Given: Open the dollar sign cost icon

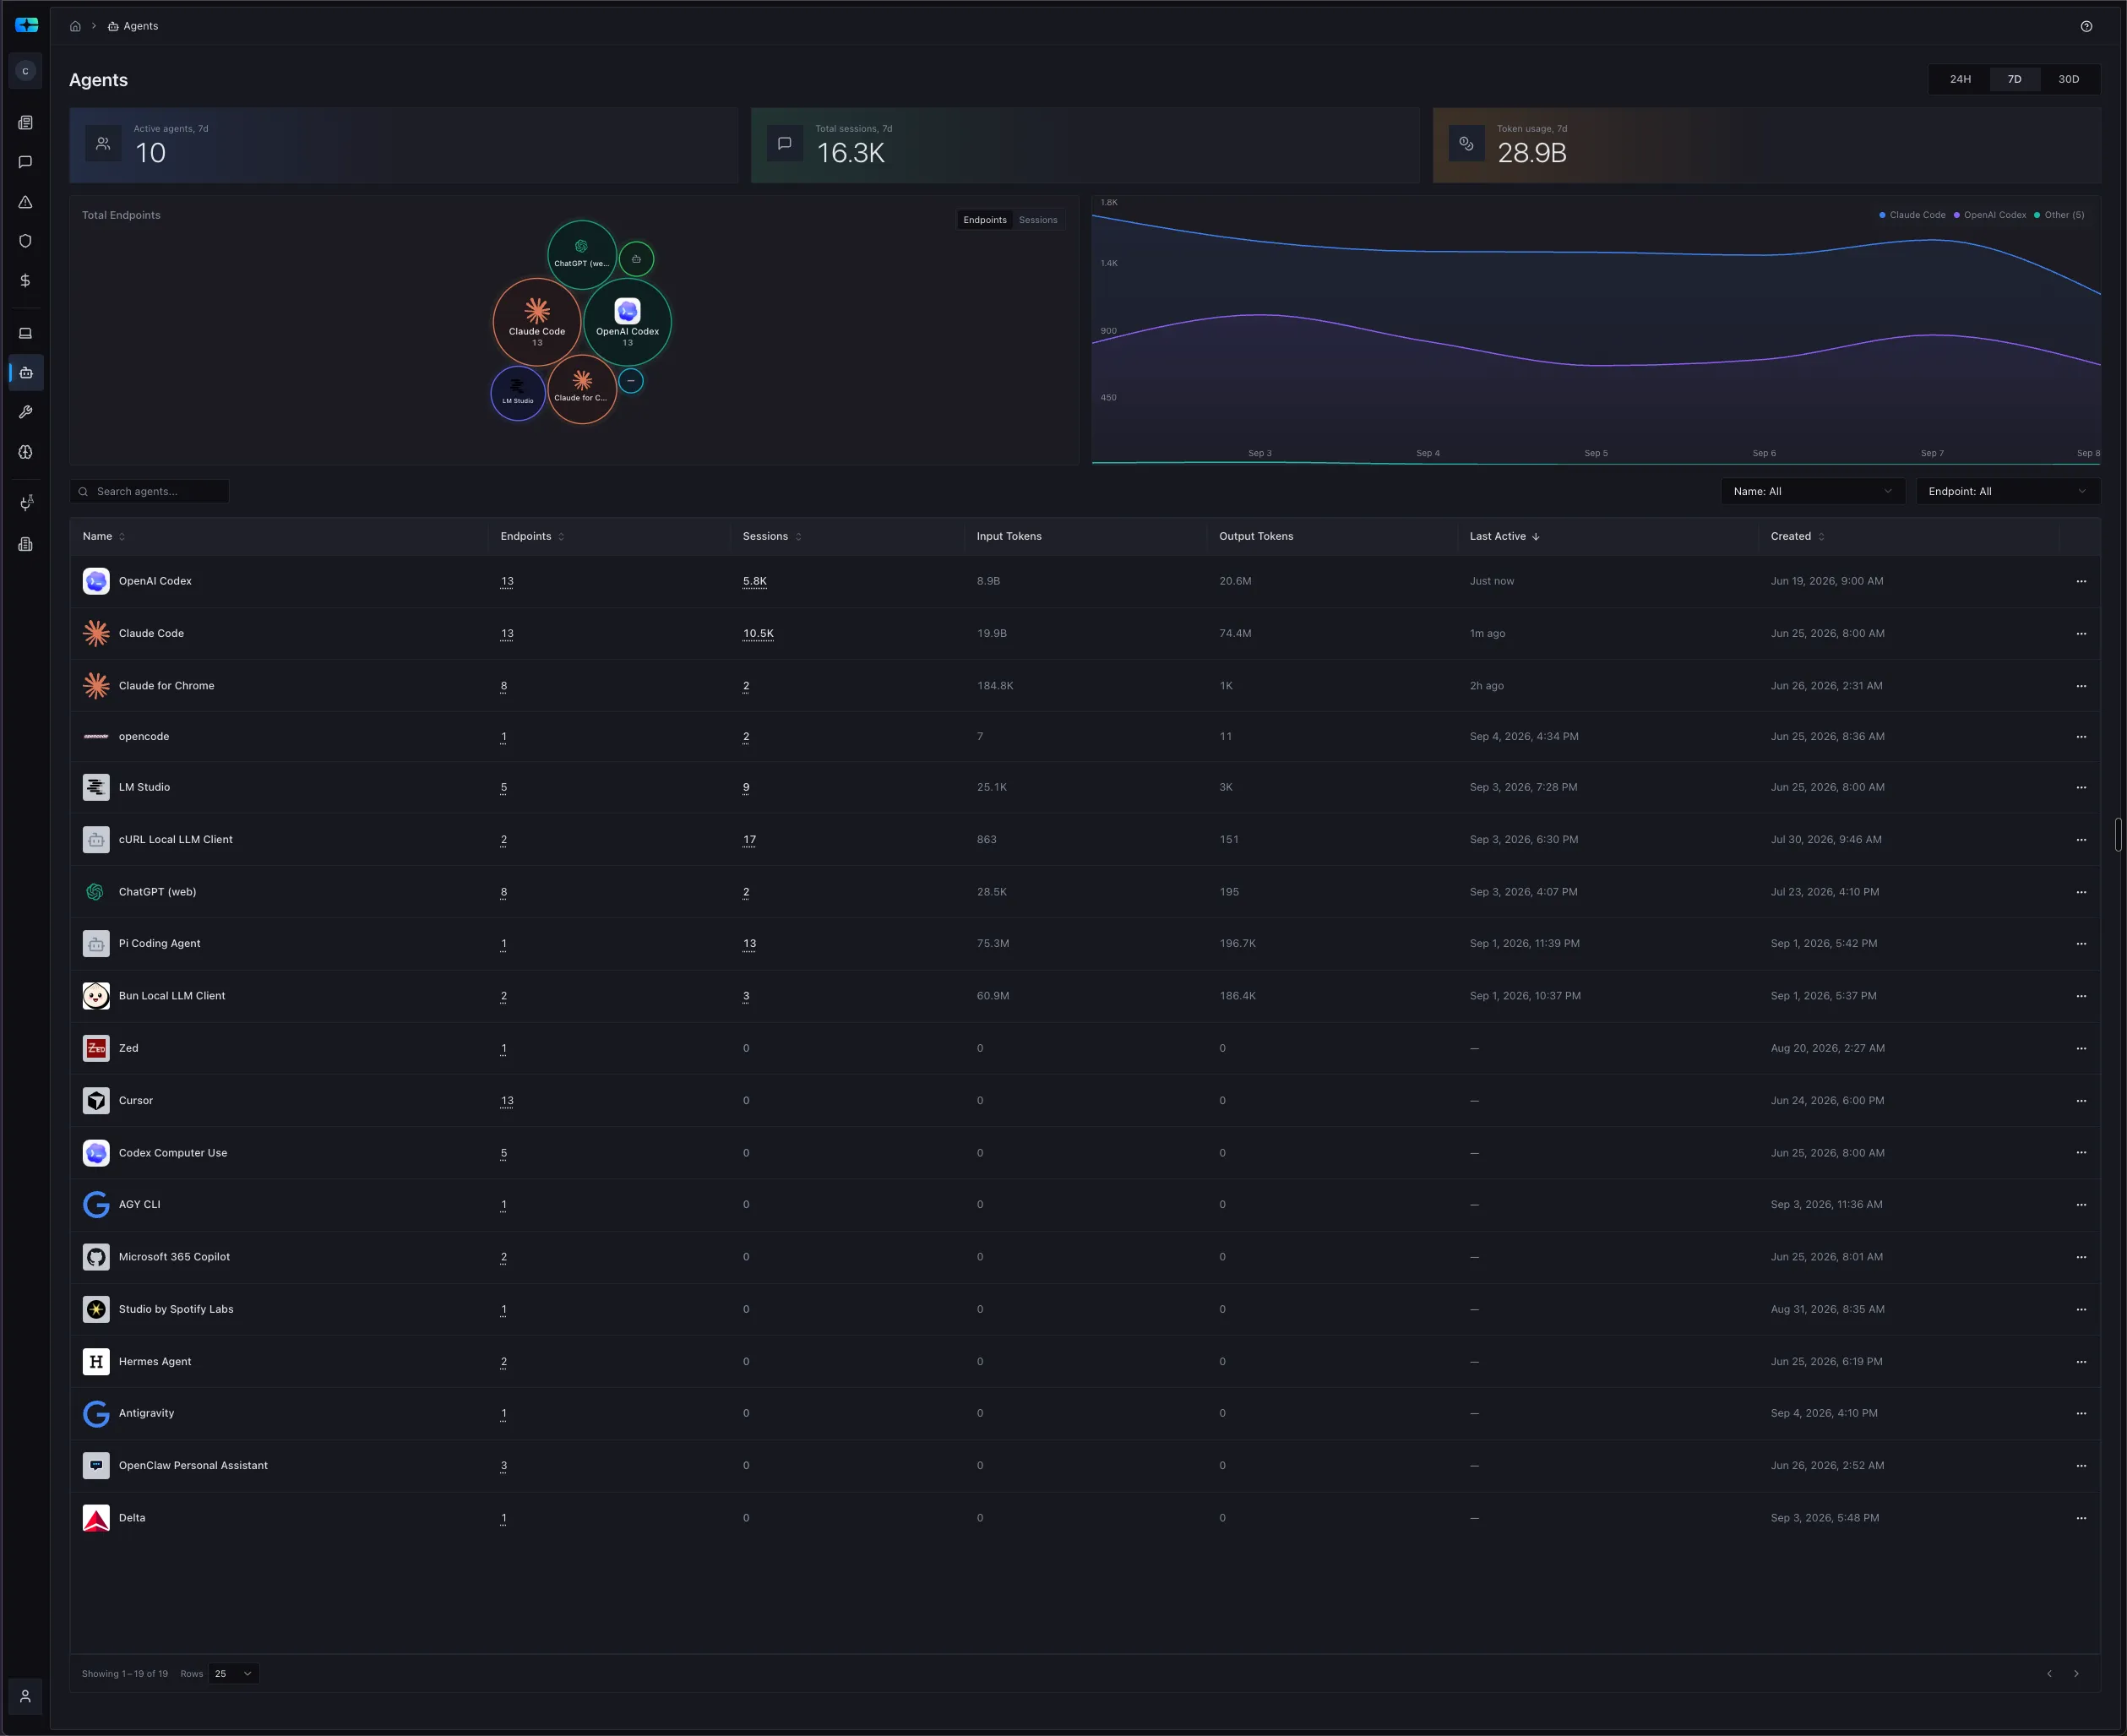Looking at the screenshot, I should pos(26,281).
